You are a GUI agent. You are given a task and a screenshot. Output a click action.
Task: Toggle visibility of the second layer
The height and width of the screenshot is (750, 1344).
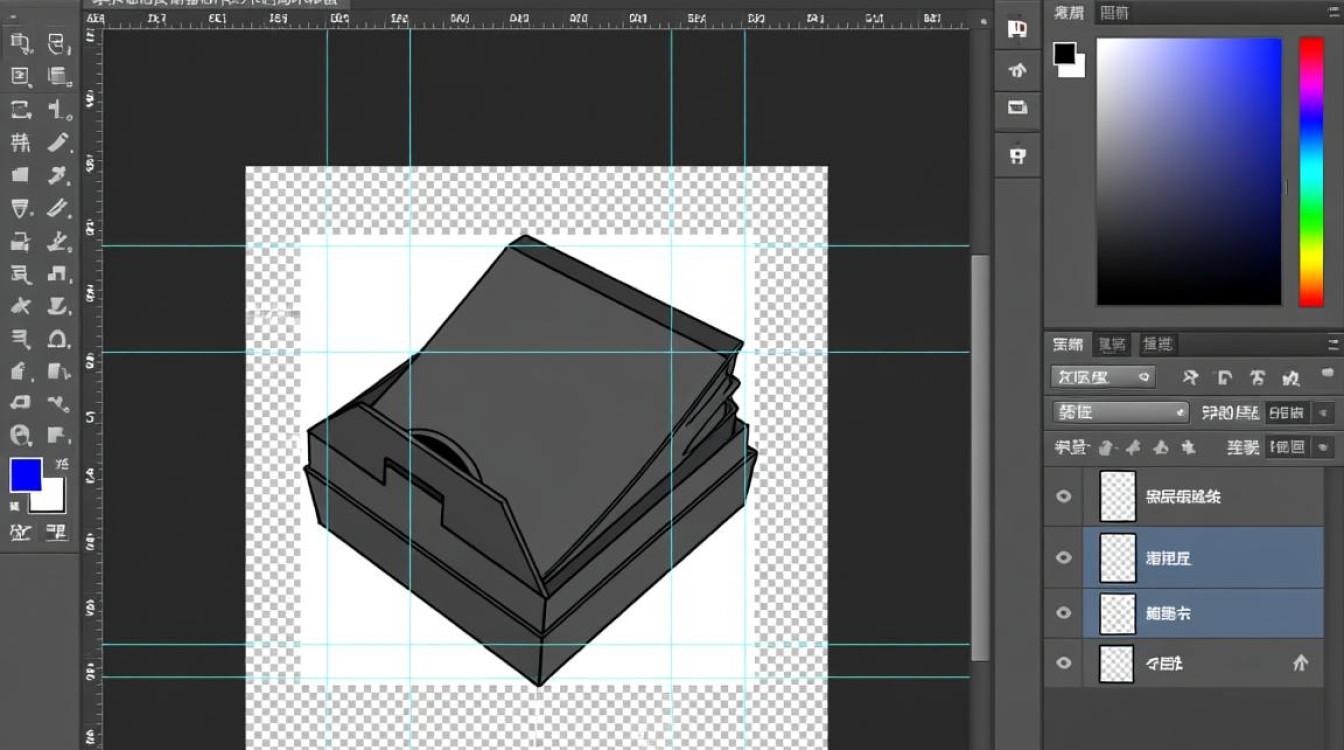click(x=1063, y=557)
